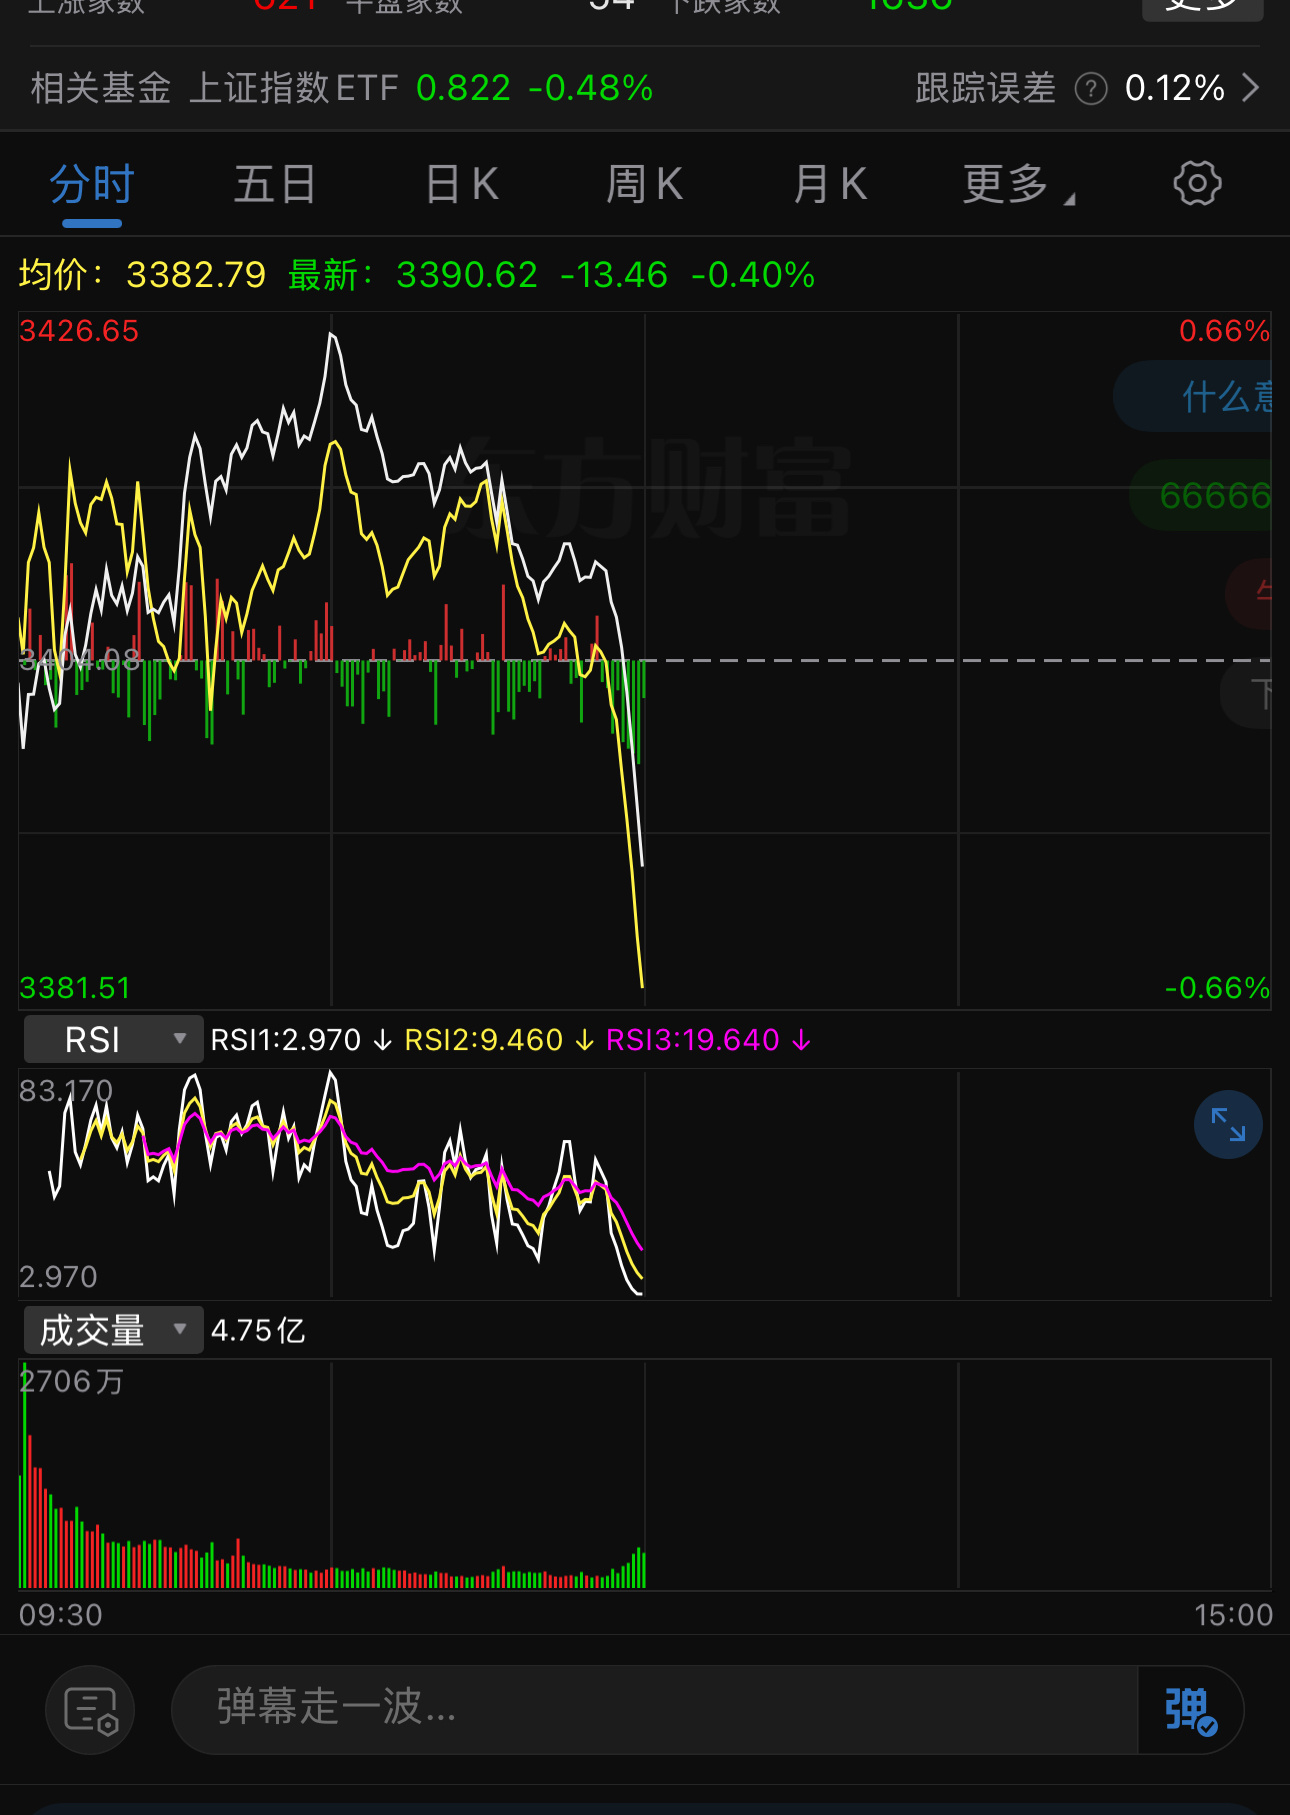Screen dimensions: 1290x1815
Task: Open tracking error details chevron
Action: 1251,88
